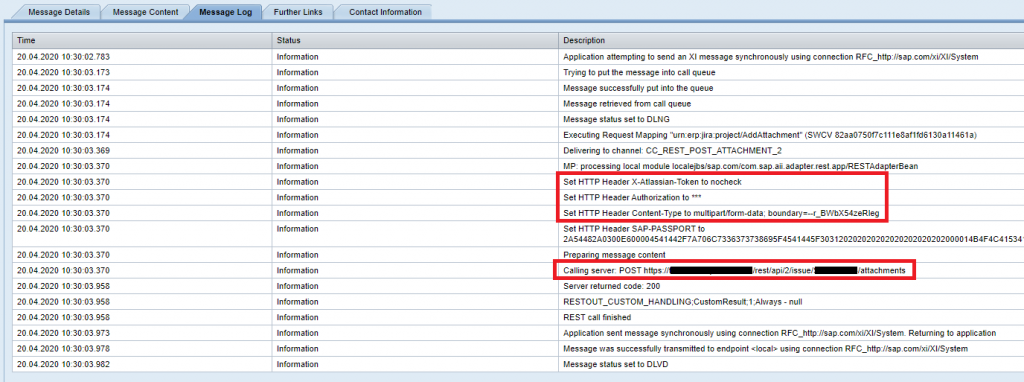The image size is (1024, 382).
Task: Switch to the Message Details tab
Action: pos(59,12)
